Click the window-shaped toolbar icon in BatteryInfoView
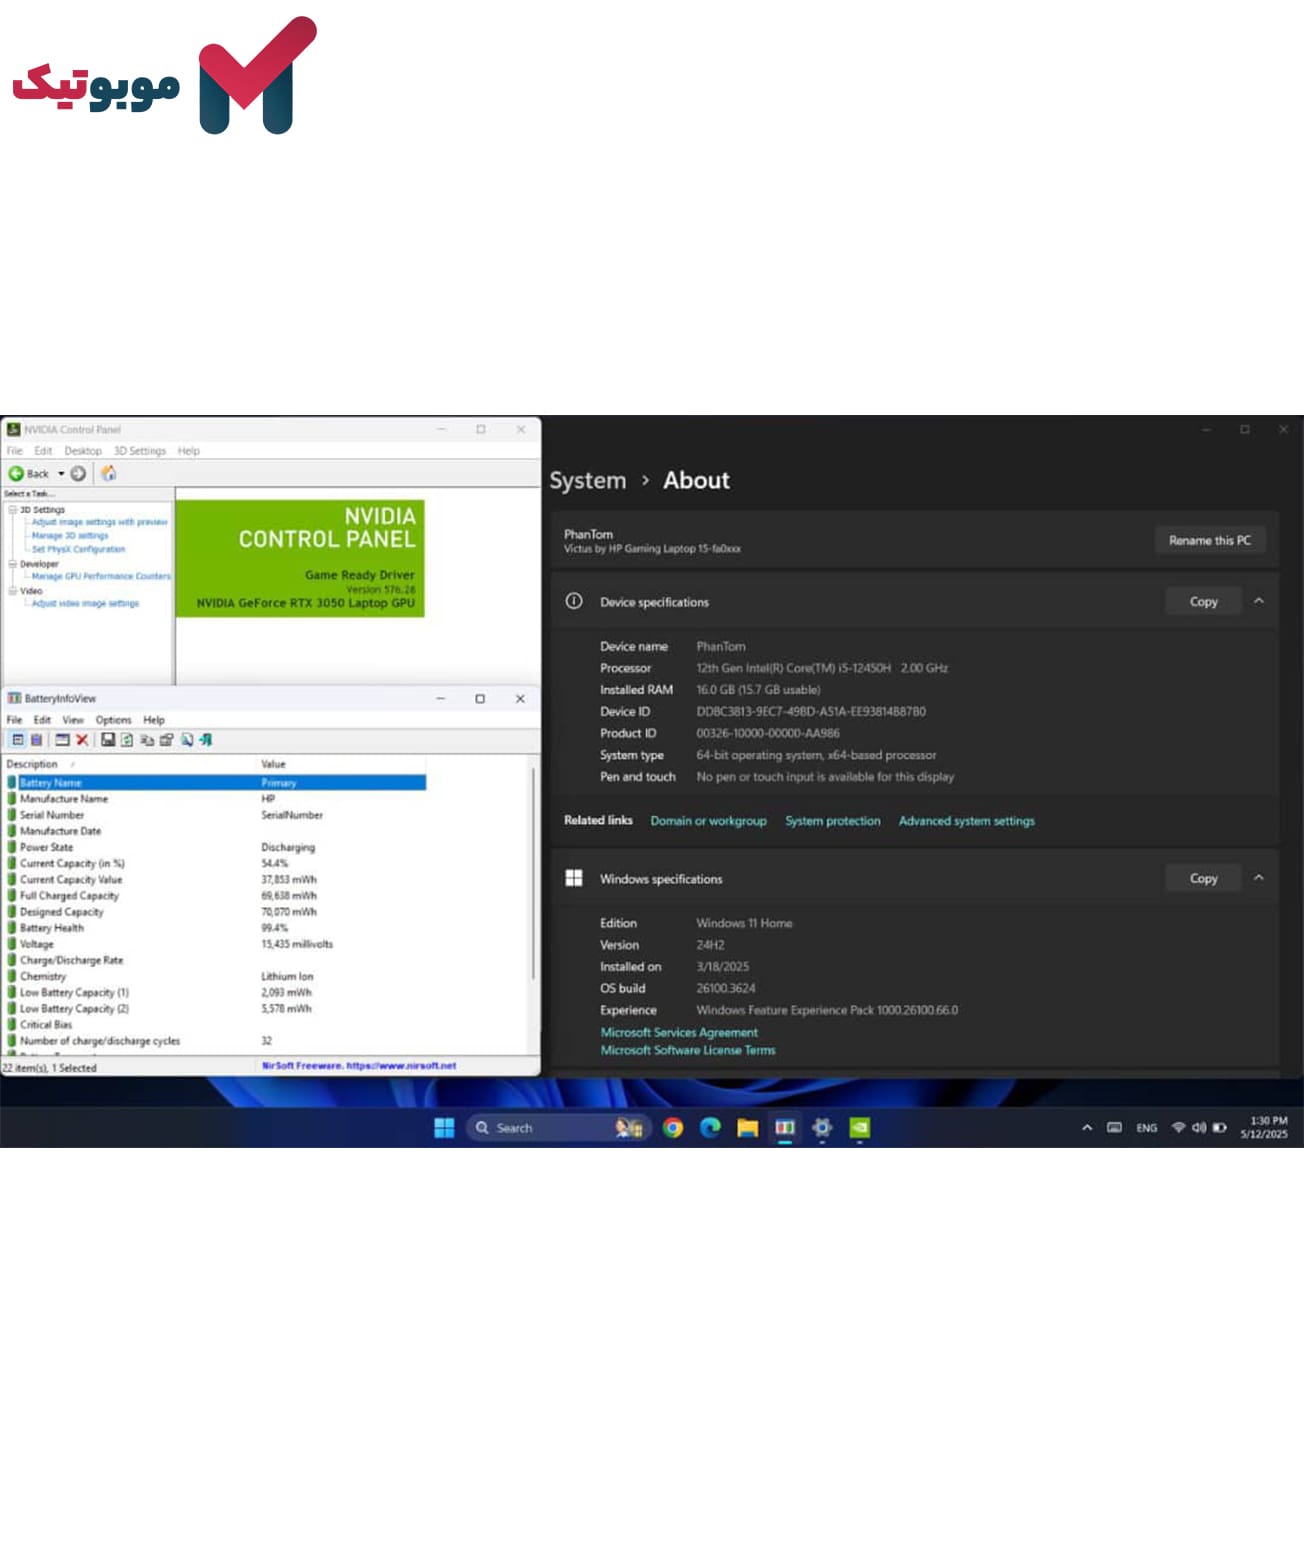 [62, 740]
